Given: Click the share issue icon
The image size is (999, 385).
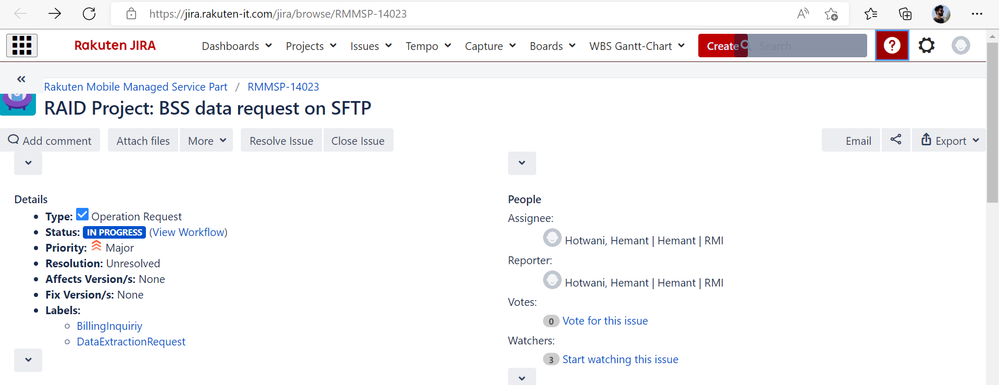Looking at the screenshot, I should click(896, 140).
